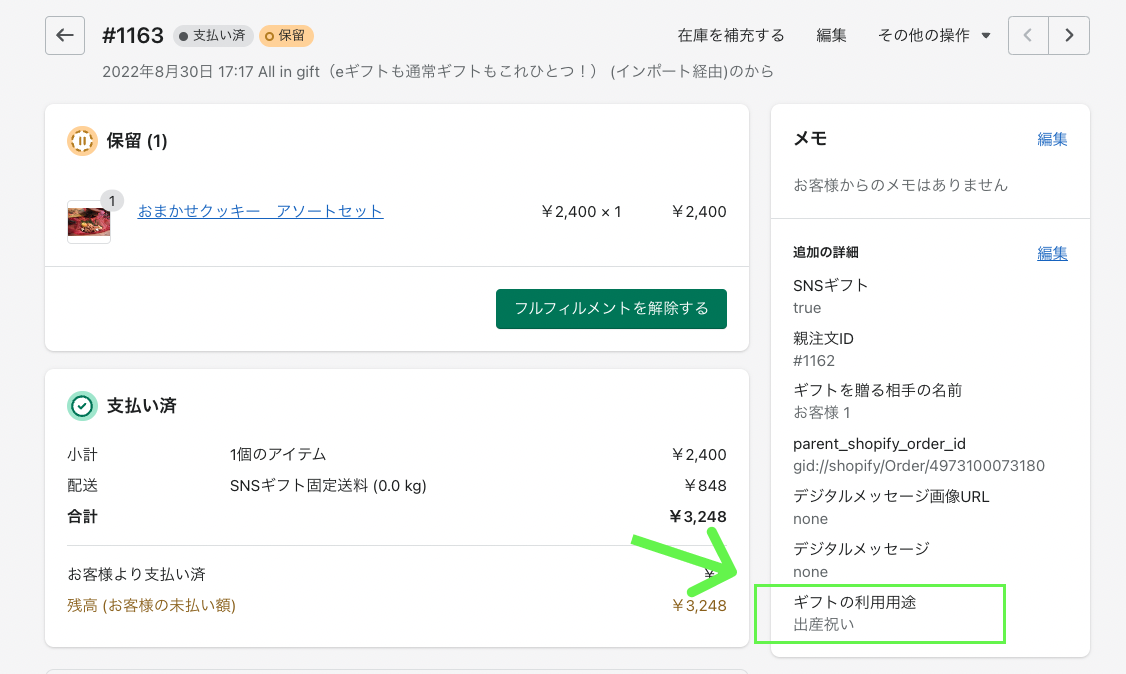Click the item quantity badge
The height and width of the screenshot is (674, 1126).
[112, 201]
